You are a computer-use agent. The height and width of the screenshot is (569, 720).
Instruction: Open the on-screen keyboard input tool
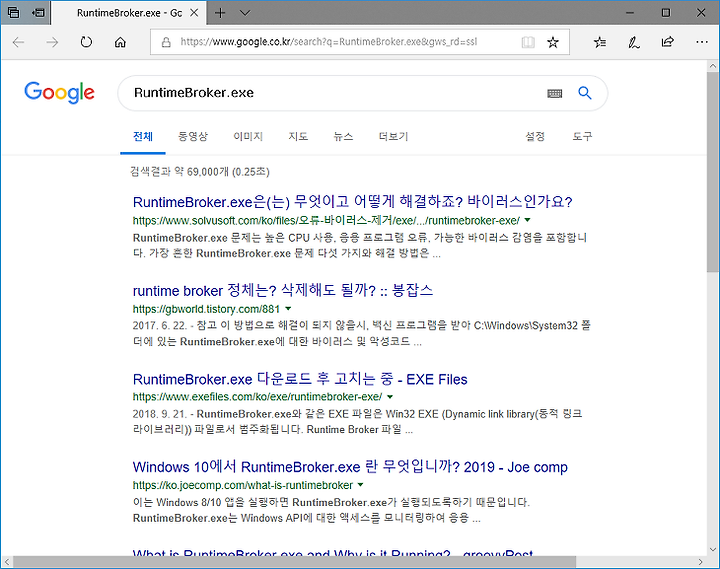click(555, 94)
